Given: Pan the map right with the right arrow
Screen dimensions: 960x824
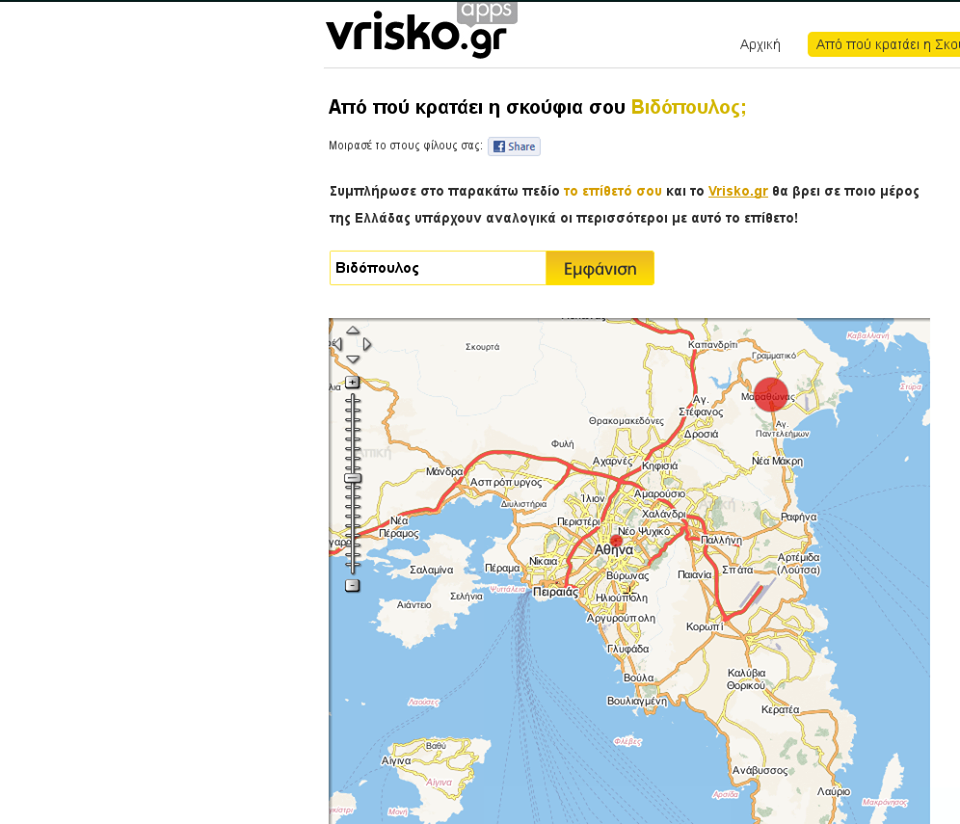Looking at the screenshot, I should [367, 345].
